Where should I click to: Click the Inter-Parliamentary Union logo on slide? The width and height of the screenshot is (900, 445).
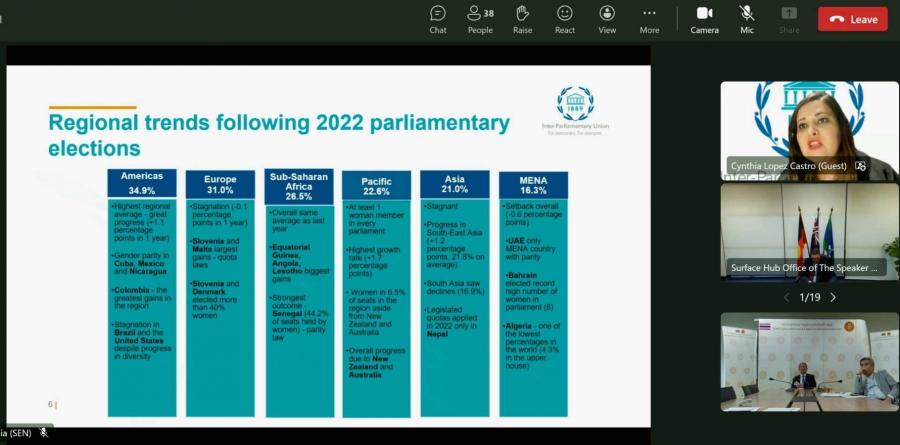pos(575,104)
